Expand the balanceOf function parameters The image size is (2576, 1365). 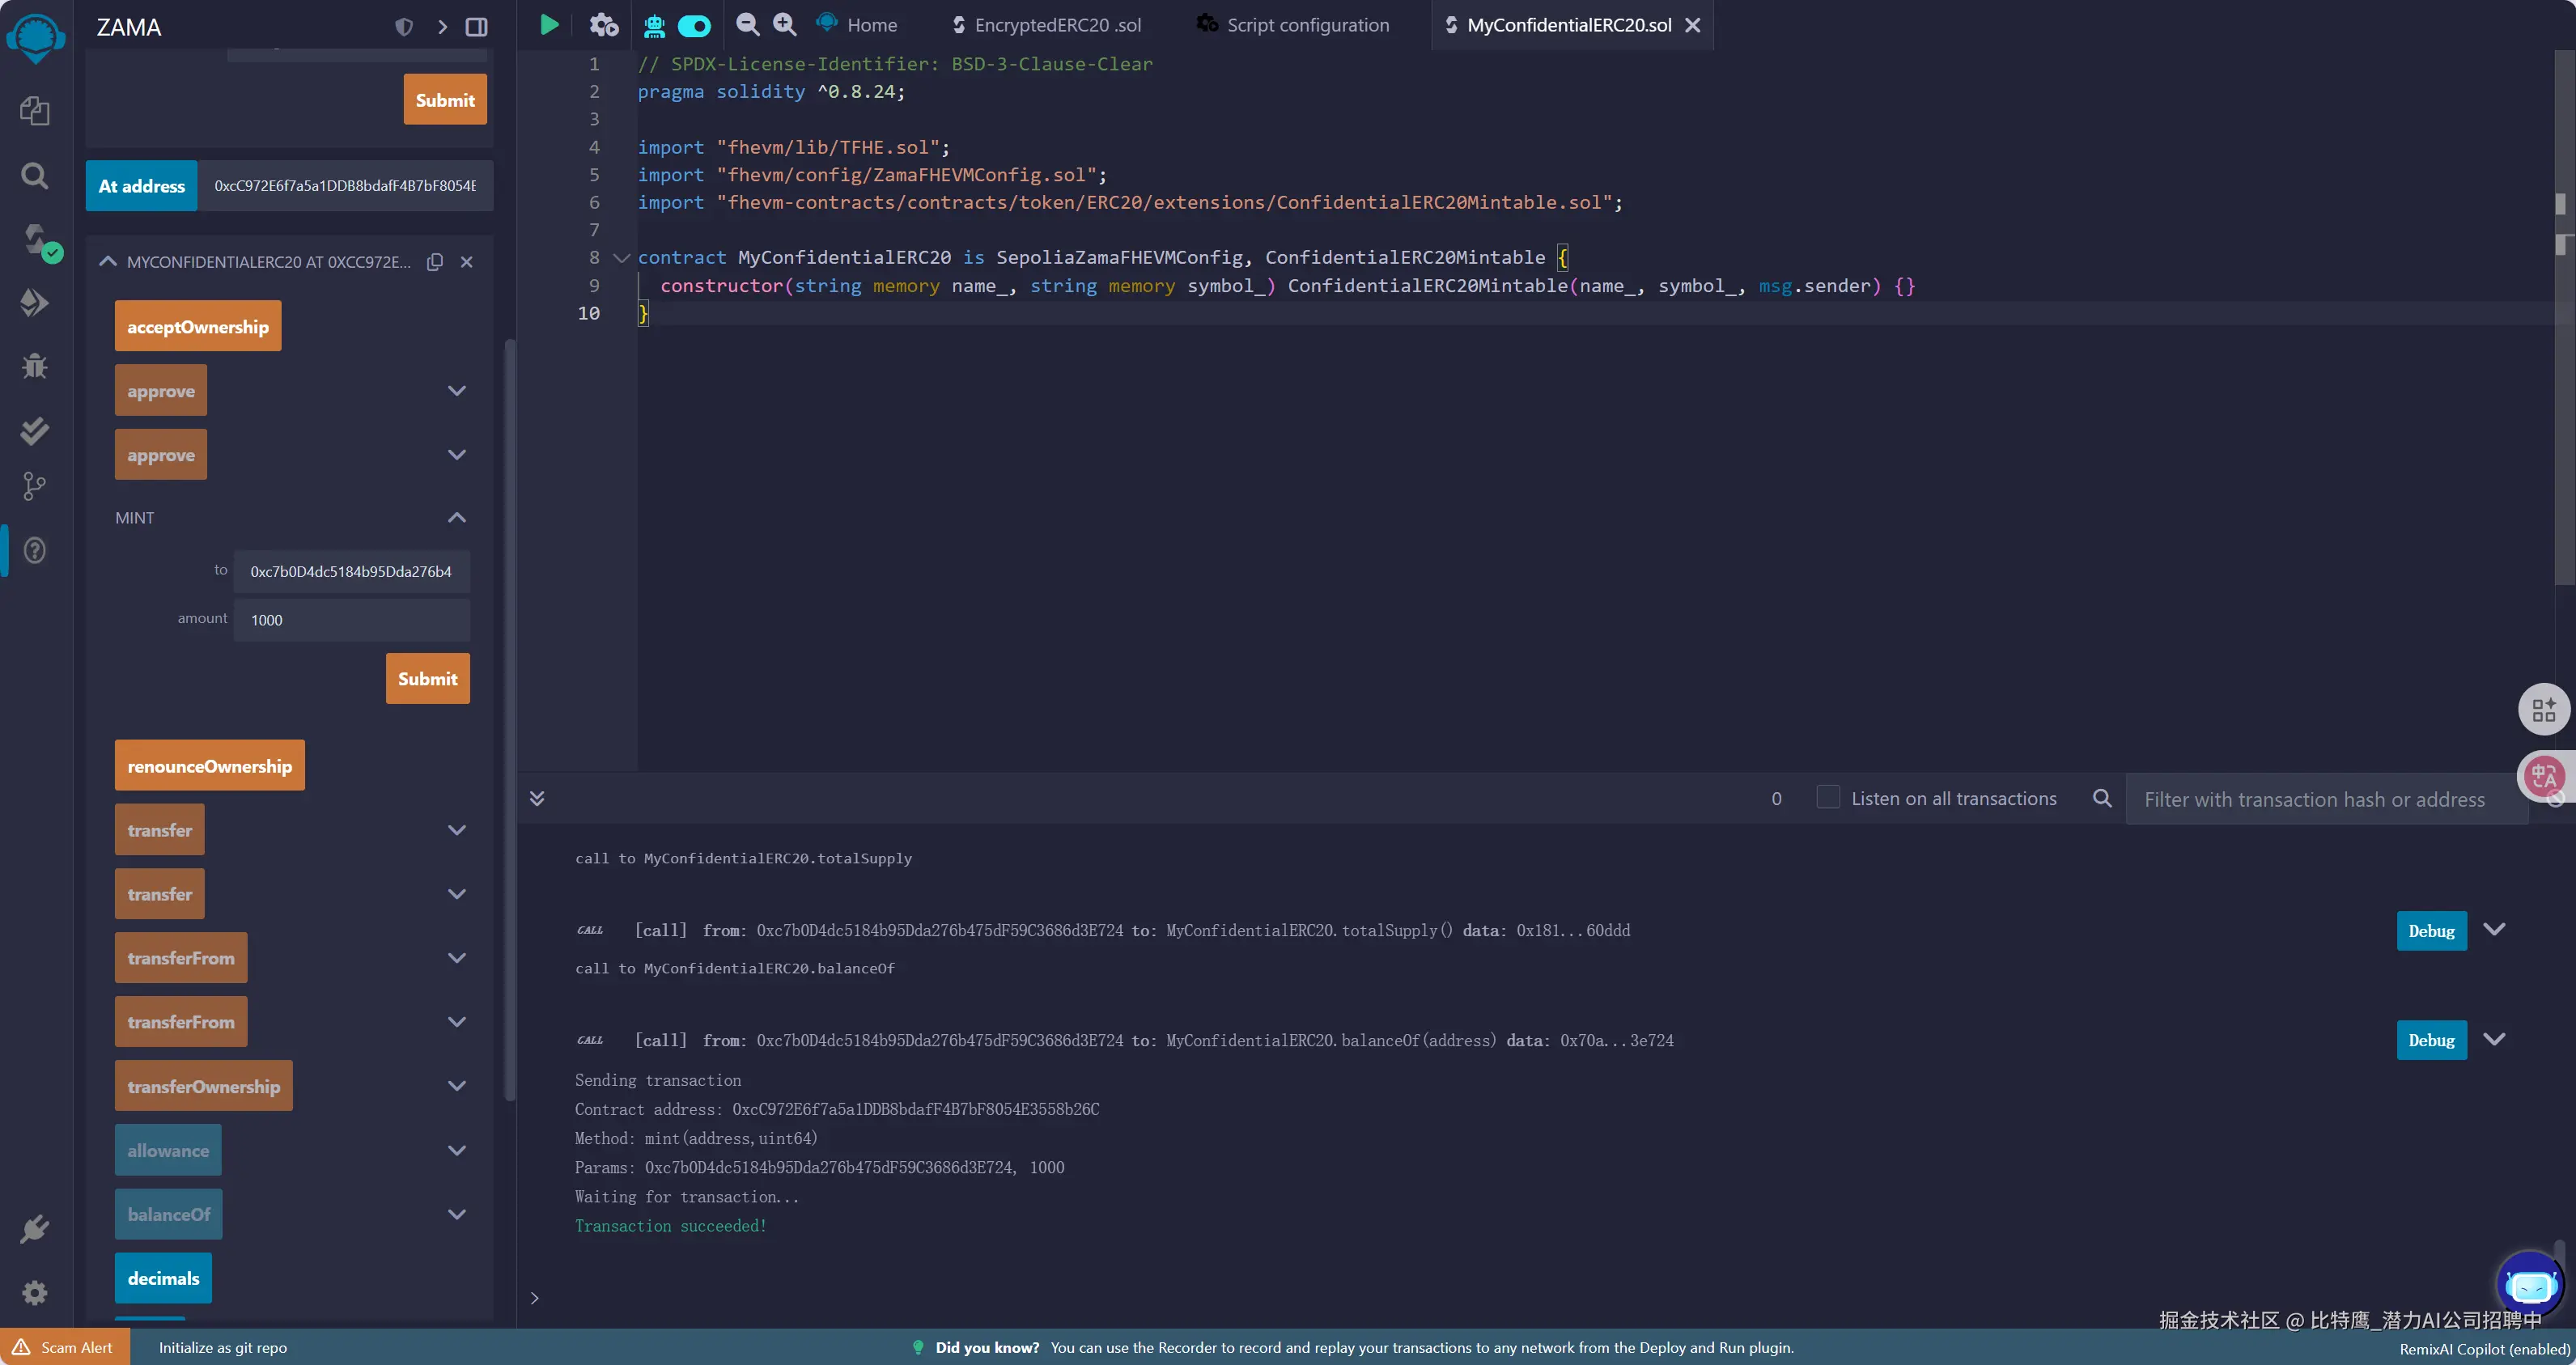tap(456, 1214)
